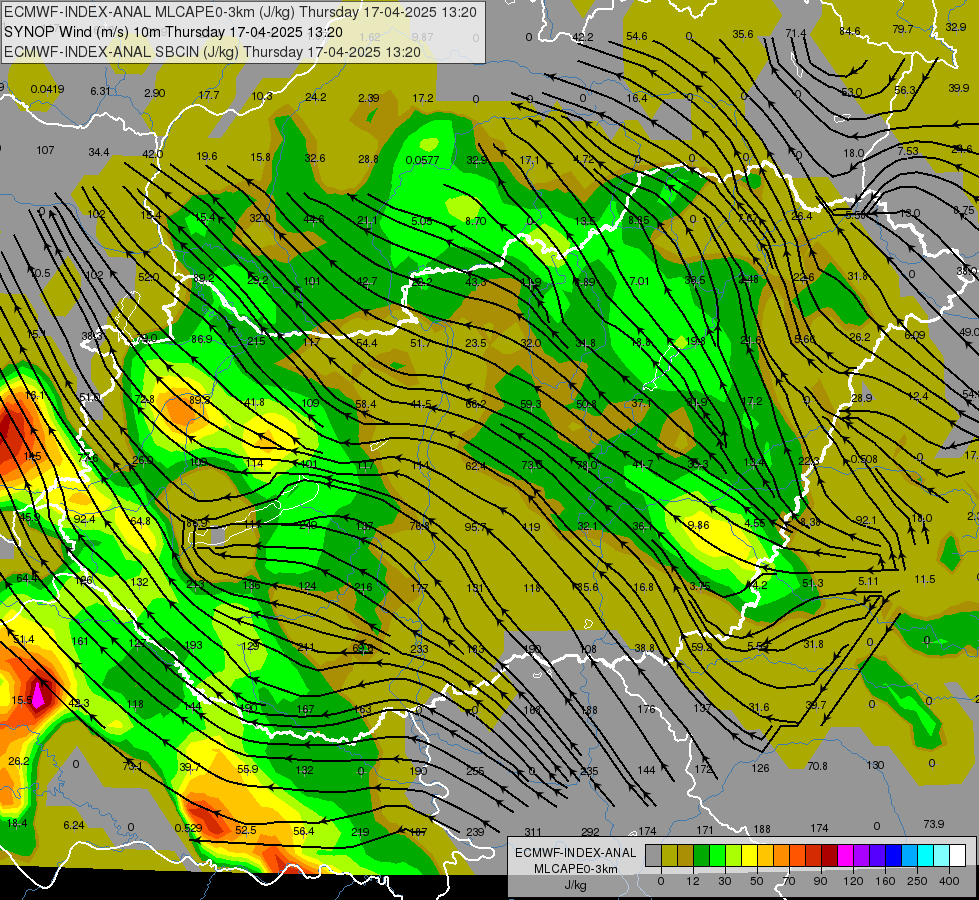
Task: Click the legend scale label 120
Action: pyautogui.click(x=854, y=881)
